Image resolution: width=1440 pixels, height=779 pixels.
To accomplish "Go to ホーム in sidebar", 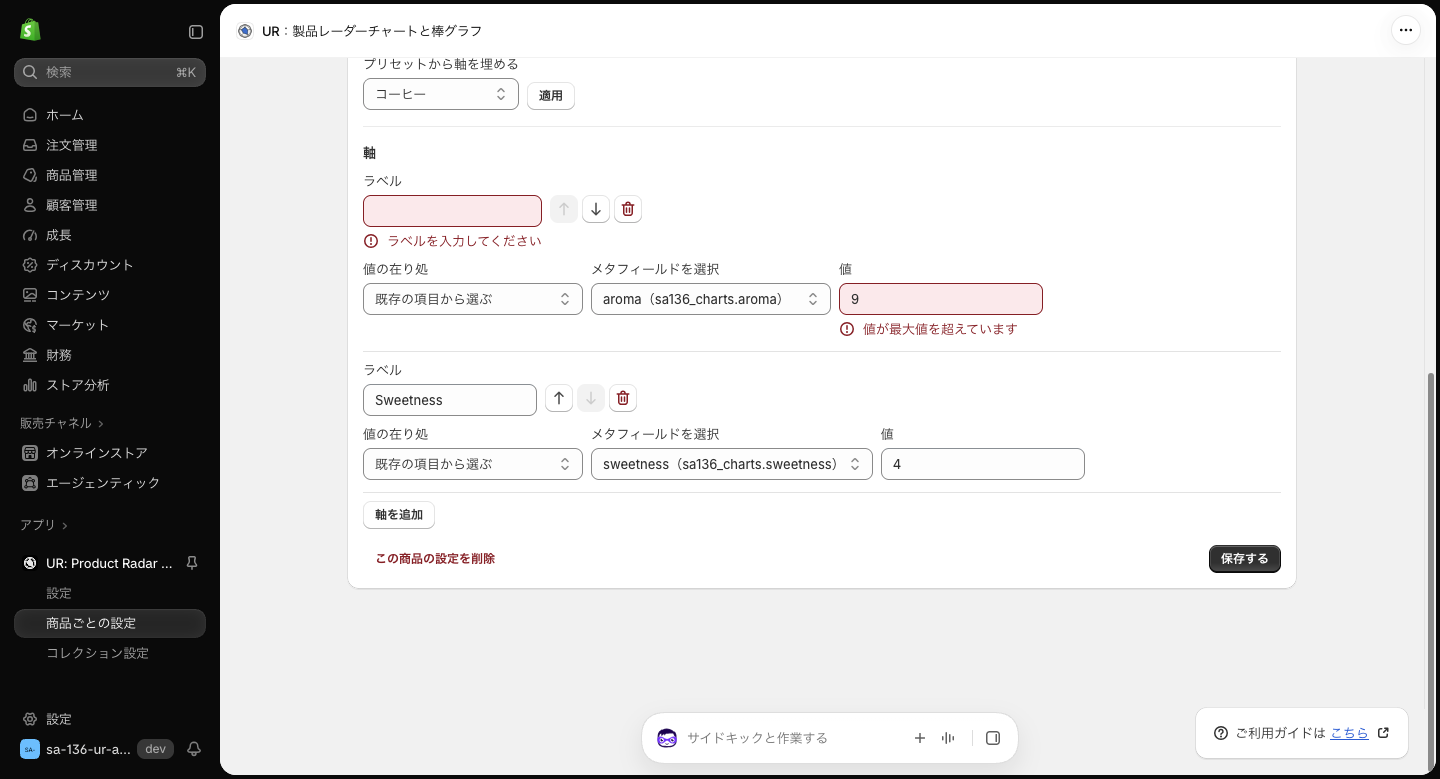I will click(110, 115).
